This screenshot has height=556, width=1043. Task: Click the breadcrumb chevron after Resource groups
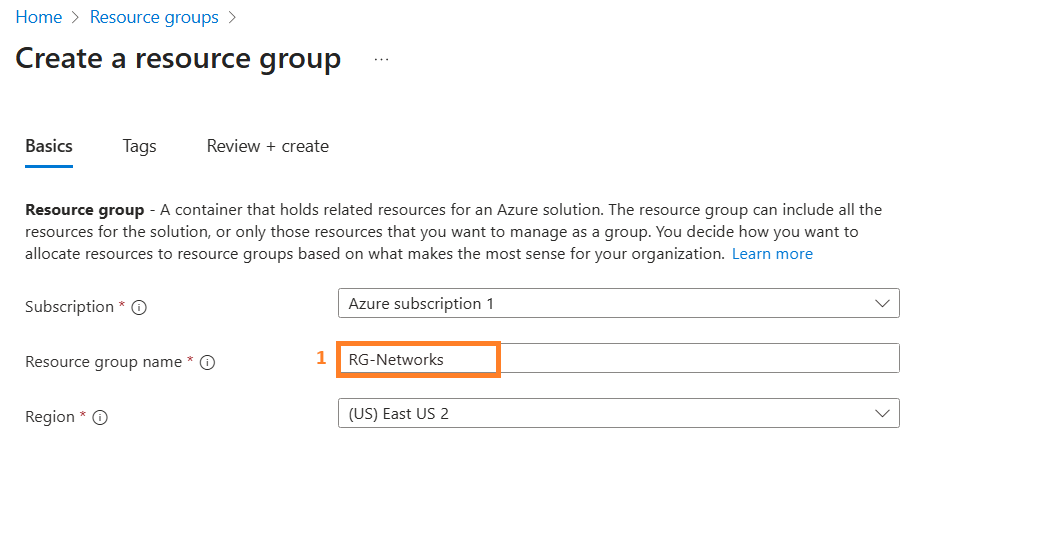(x=231, y=17)
